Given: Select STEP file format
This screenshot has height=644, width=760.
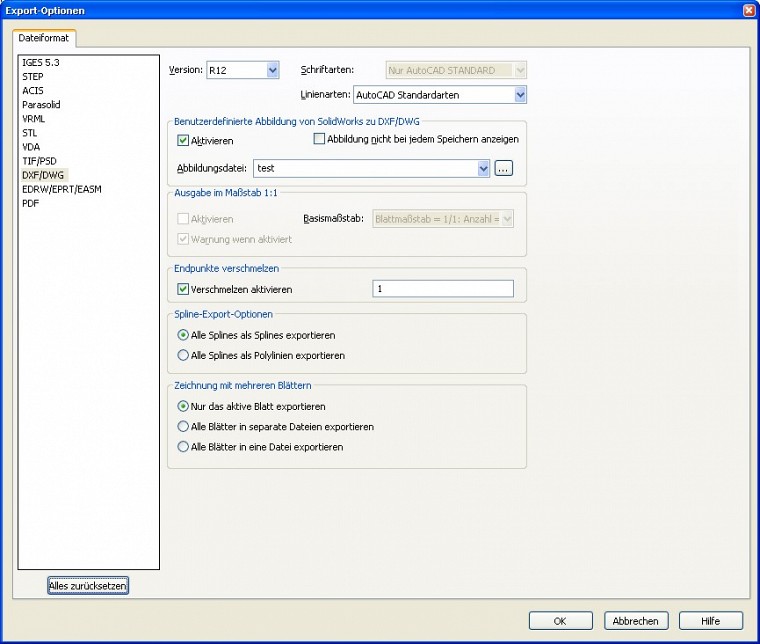Looking at the screenshot, I should click(33, 77).
